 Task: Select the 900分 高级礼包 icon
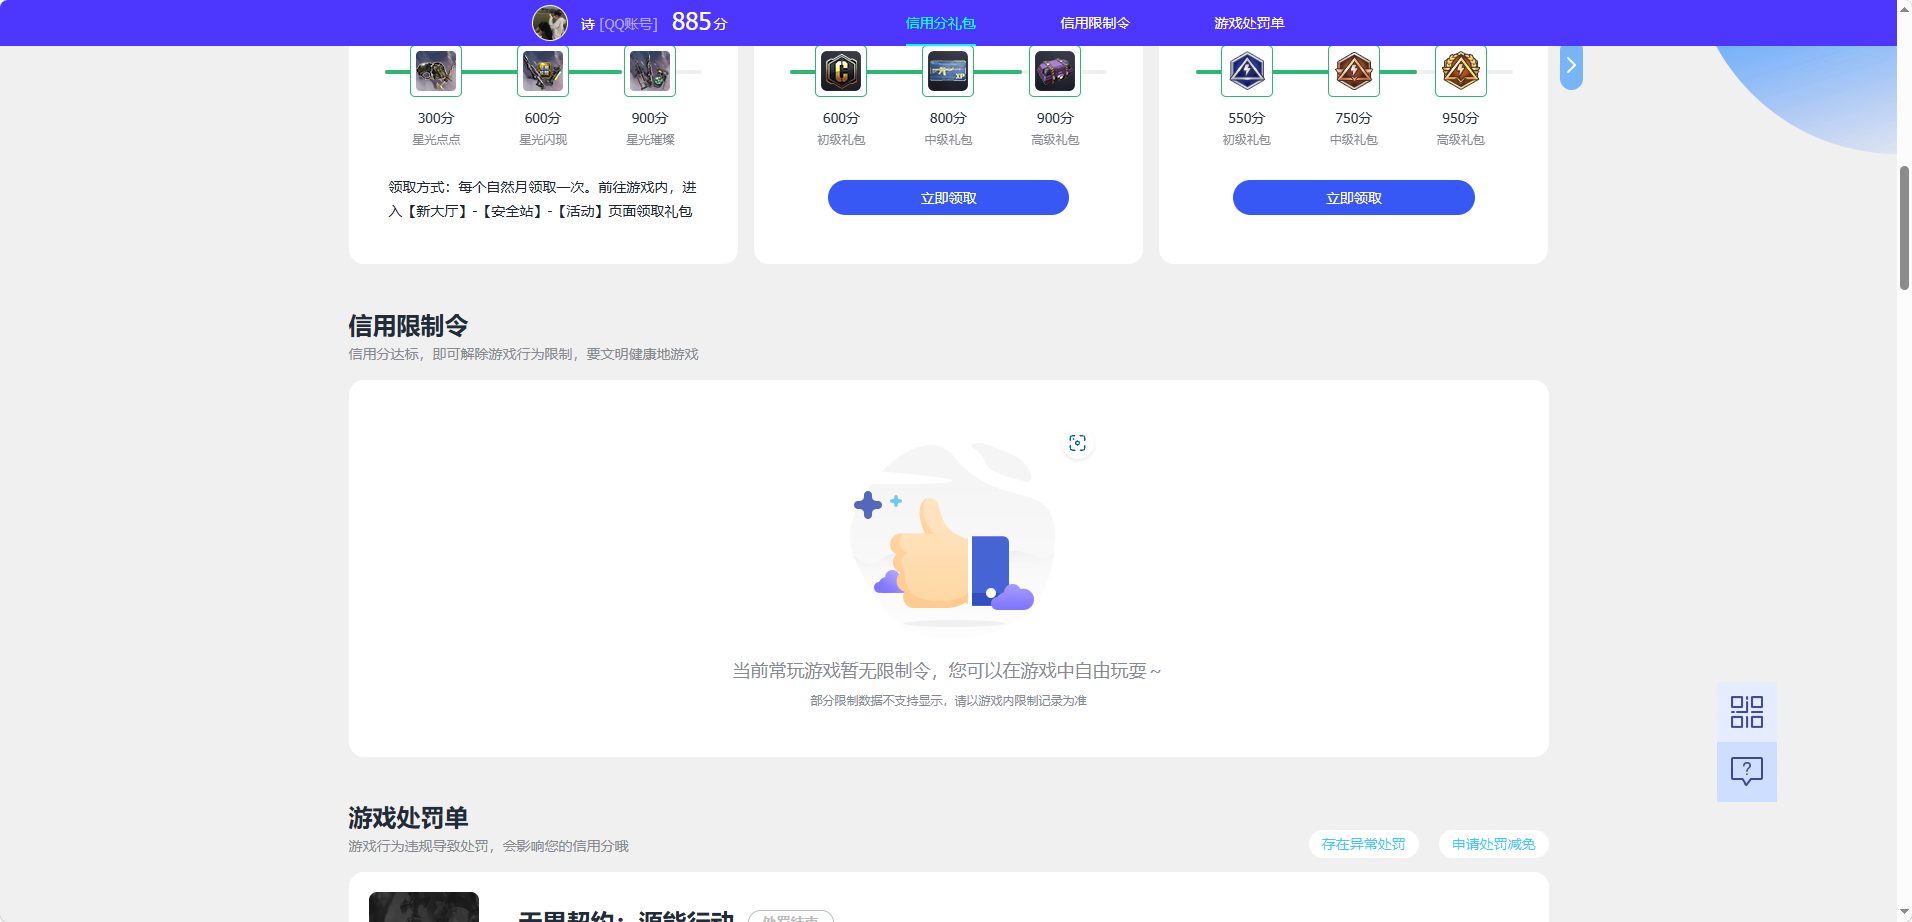1055,71
